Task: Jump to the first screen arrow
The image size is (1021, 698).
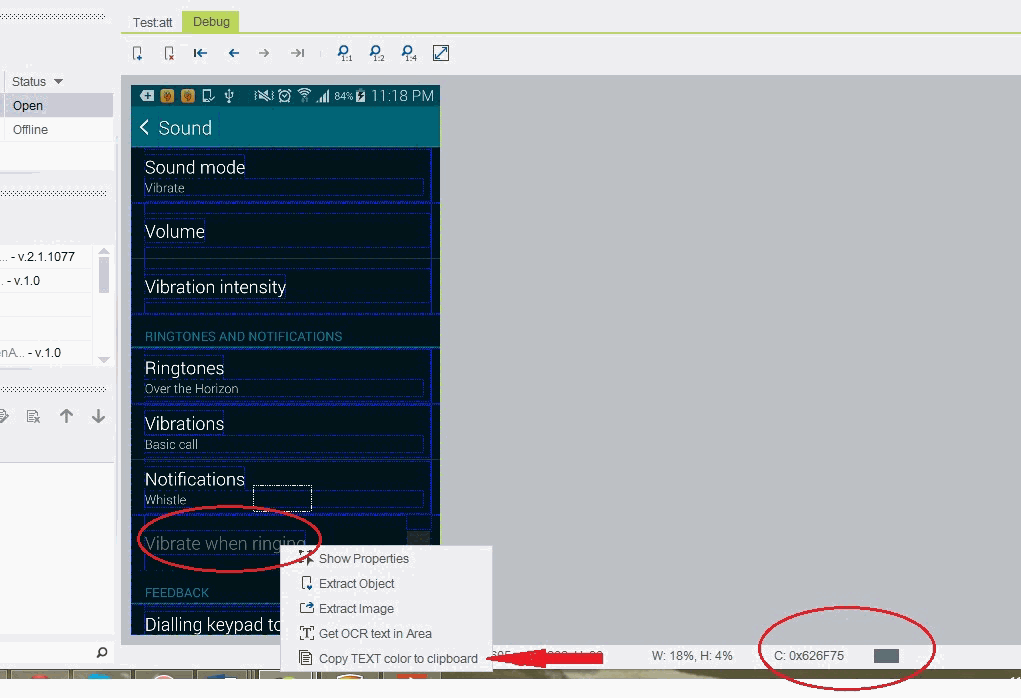Action: [x=200, y=53]
